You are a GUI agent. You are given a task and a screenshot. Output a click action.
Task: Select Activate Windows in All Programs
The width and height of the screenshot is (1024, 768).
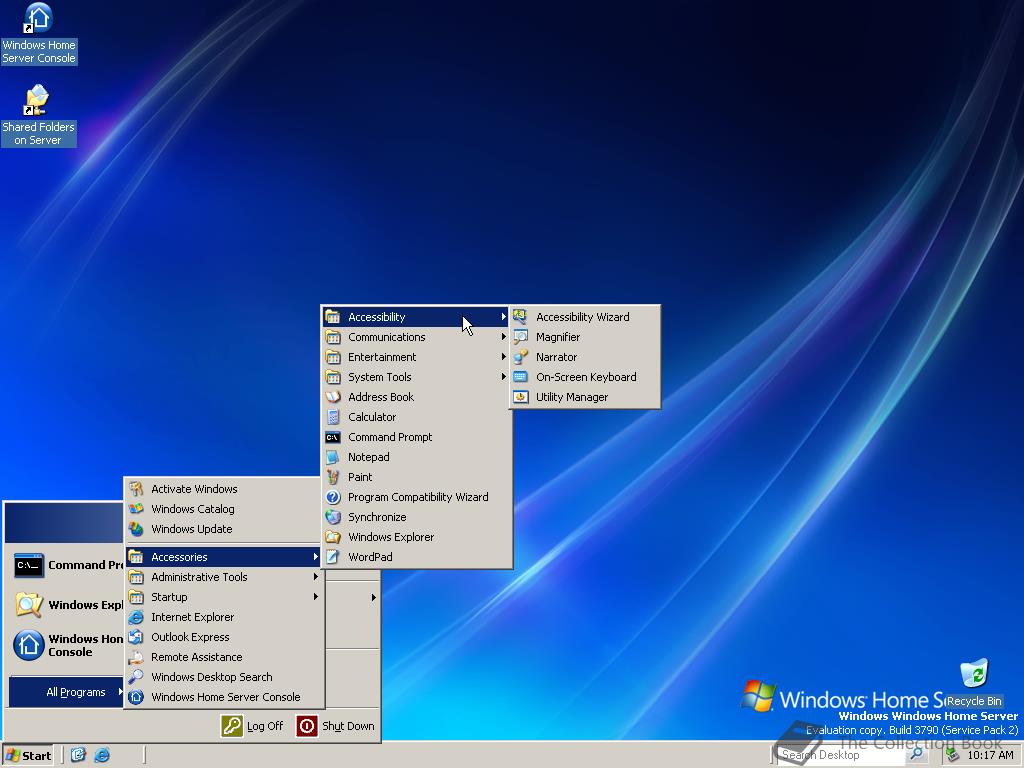(x=224, y=488)
